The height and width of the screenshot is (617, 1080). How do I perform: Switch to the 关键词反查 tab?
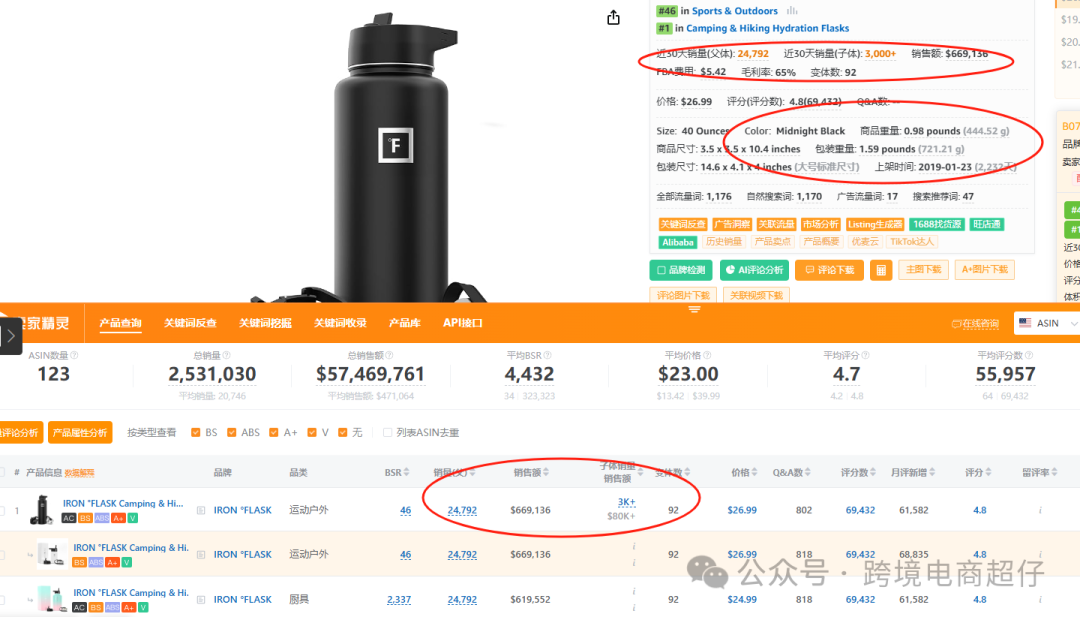(x=190, y=323)
